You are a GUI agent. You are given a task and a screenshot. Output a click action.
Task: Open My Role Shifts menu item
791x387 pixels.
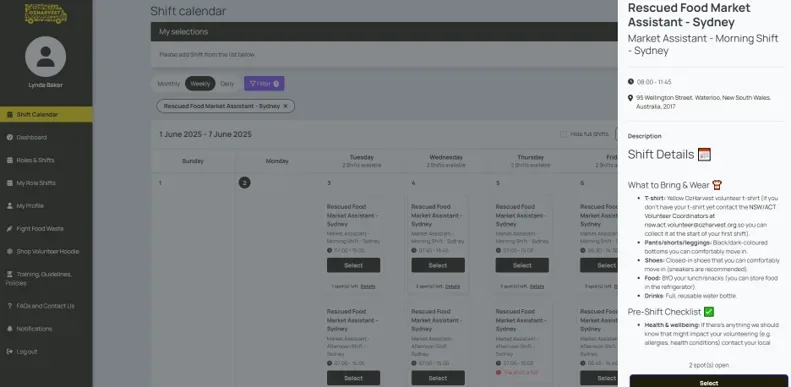pyautogui.click(x=36, y=183)
